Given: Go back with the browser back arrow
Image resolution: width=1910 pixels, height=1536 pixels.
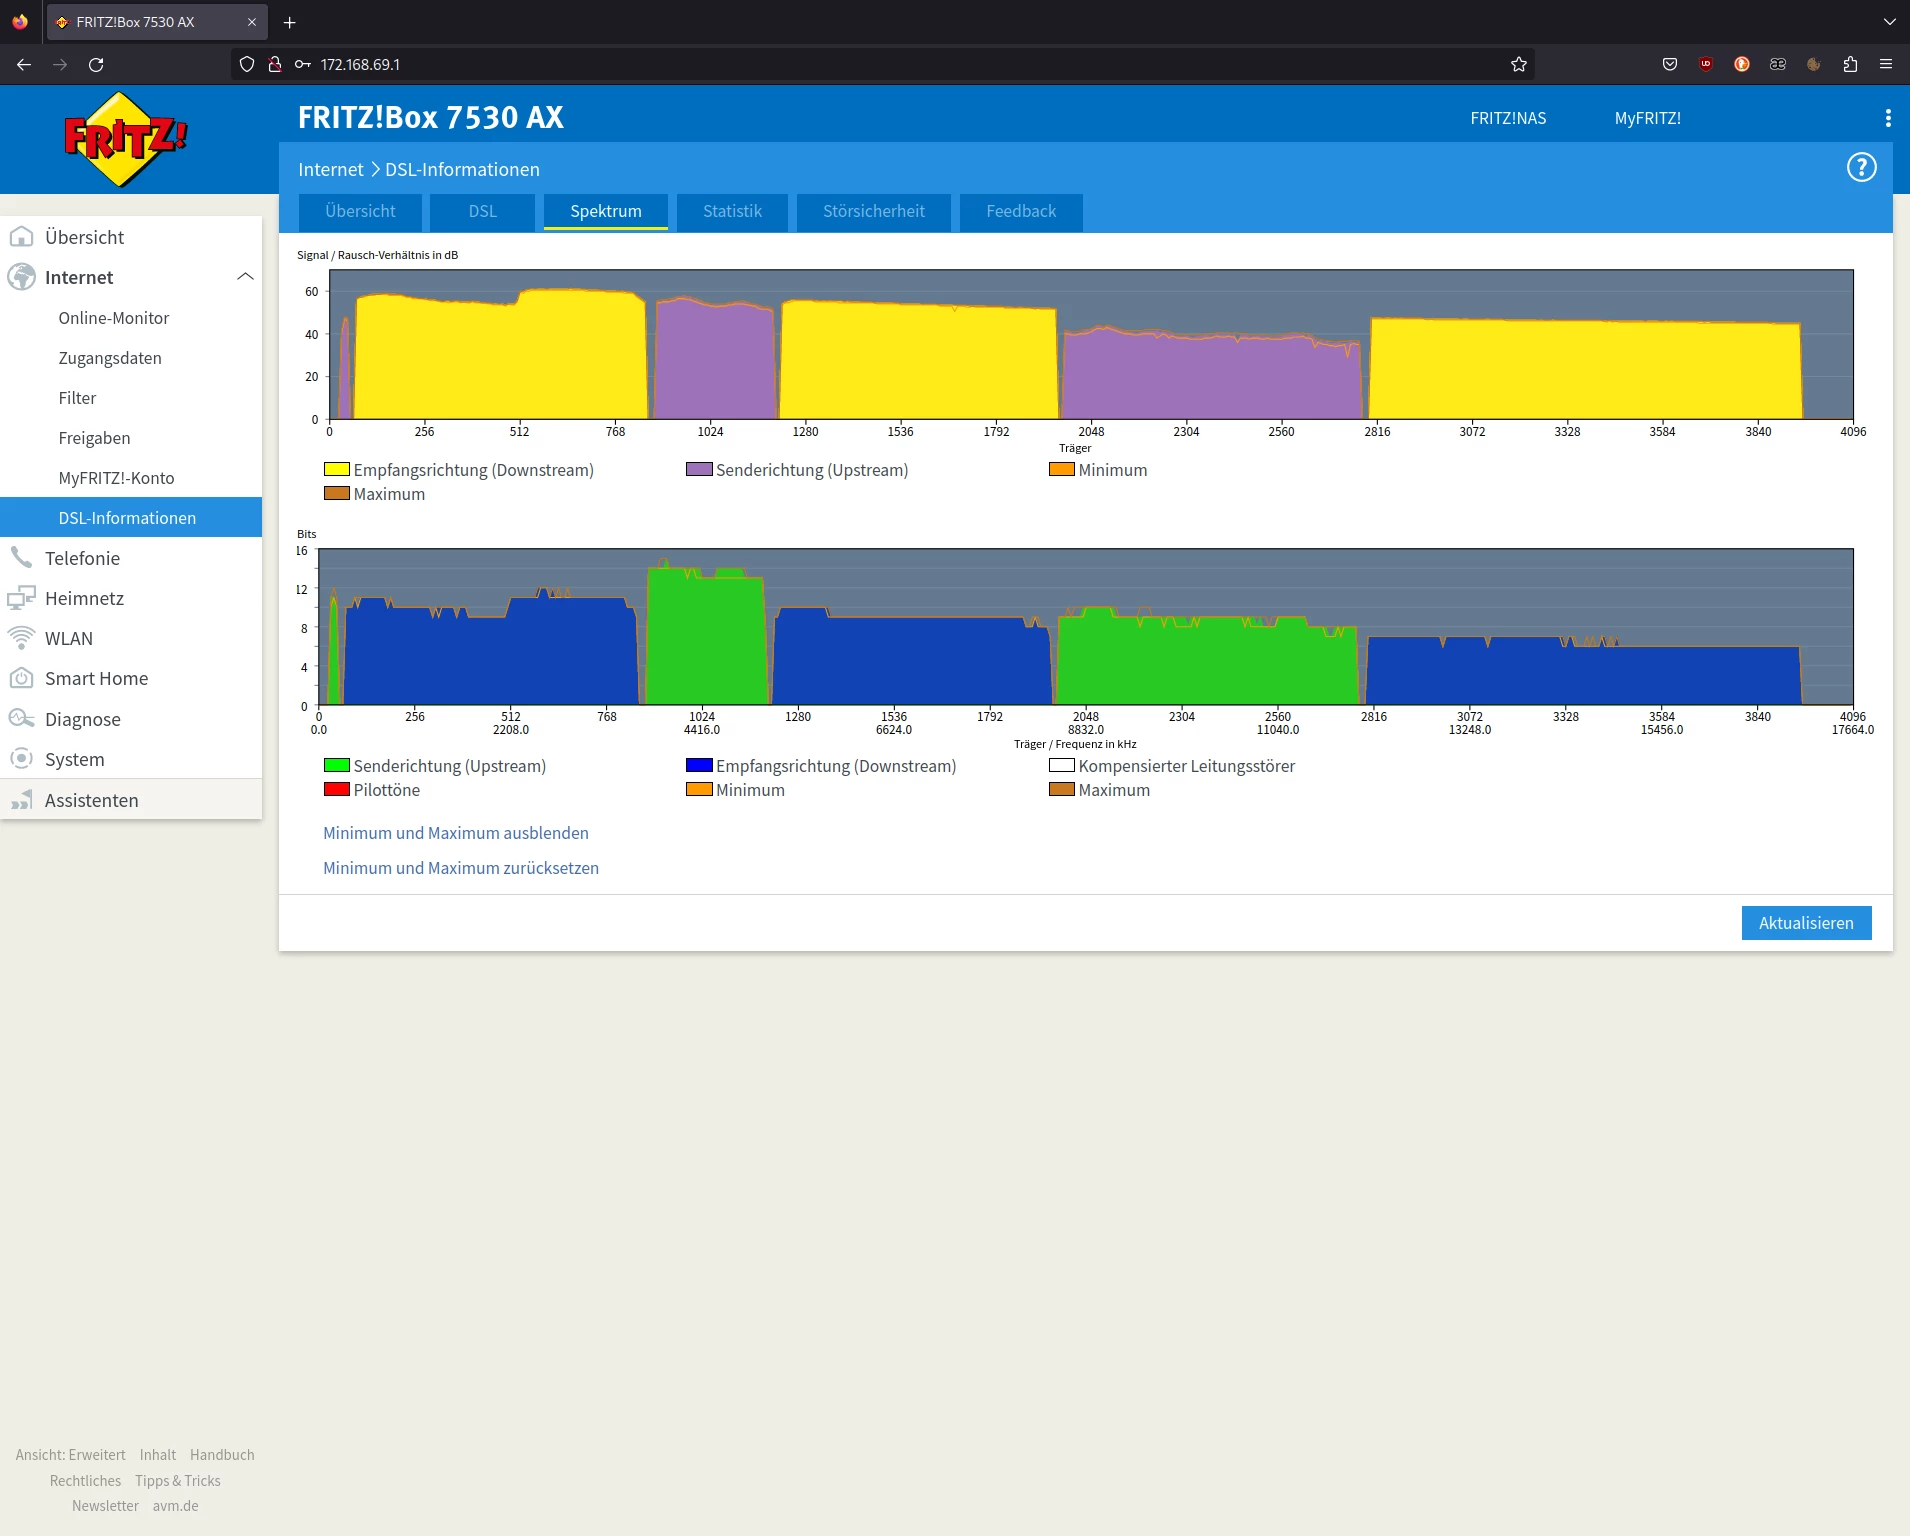Looking at the screenshot, I should [24, 64].
